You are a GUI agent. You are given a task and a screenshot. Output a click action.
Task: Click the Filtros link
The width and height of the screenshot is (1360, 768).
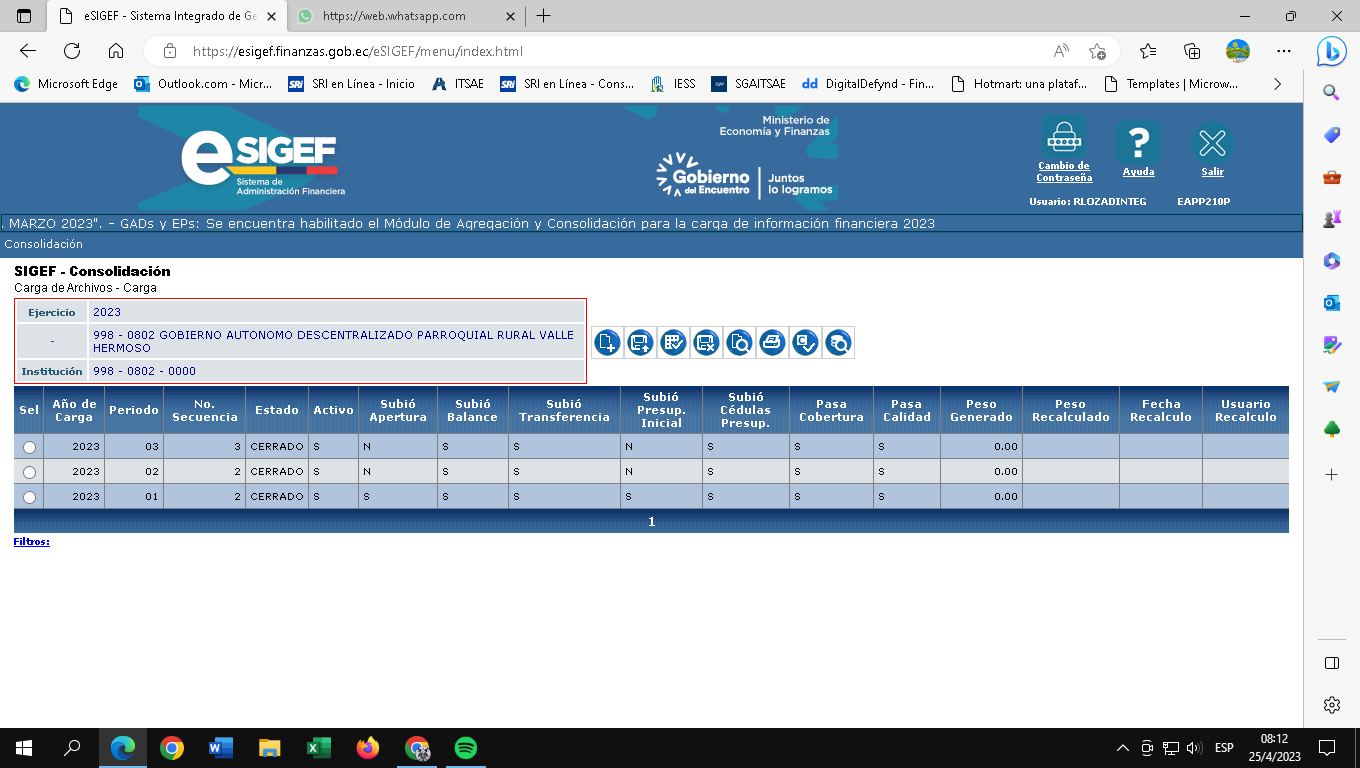coord(32,542)
